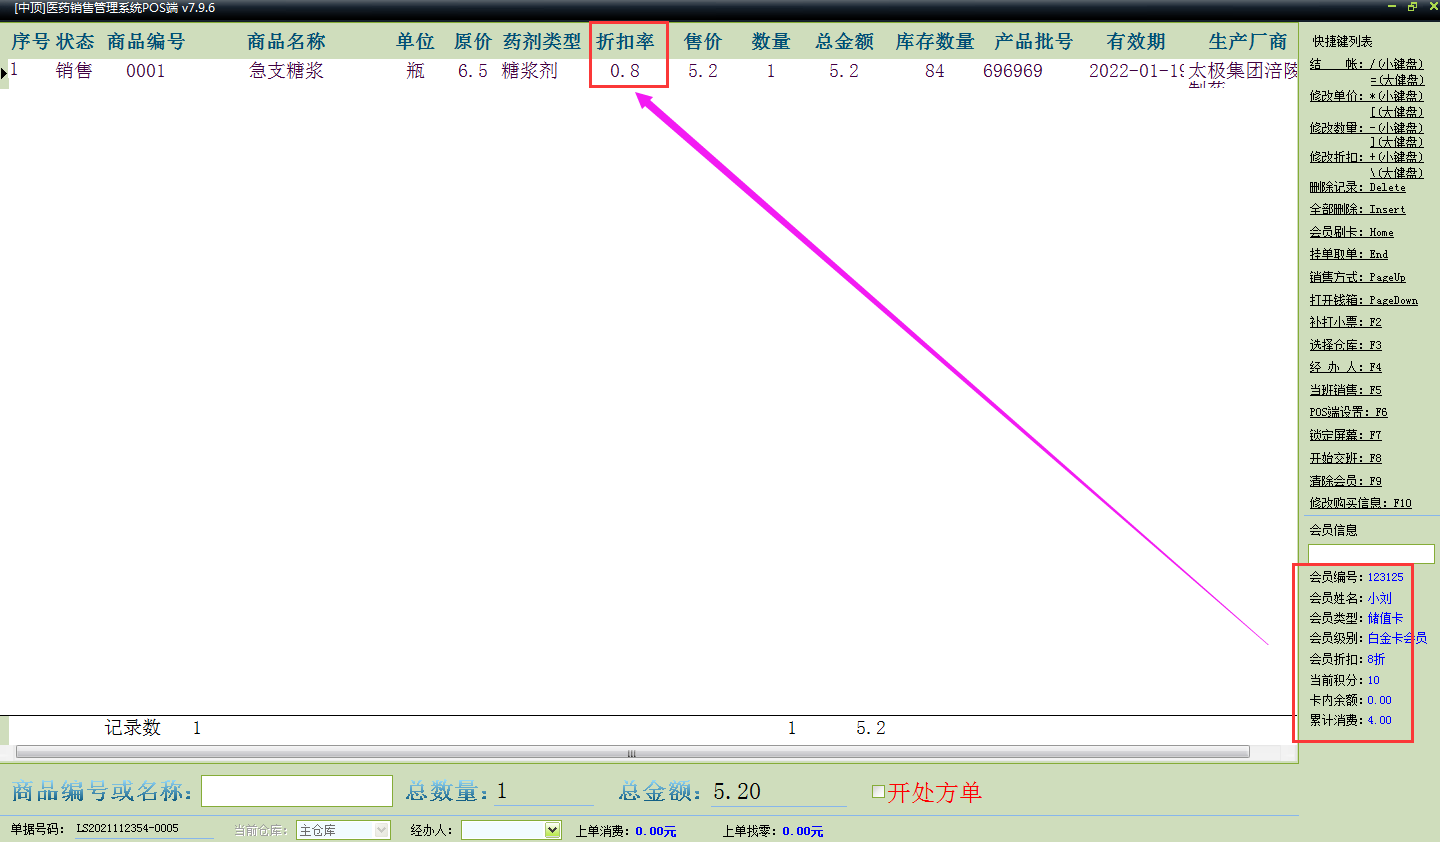Screen dimensions: 1440x842
Task: Click the 折扣率 column header
Action: (x=625, y=42)
